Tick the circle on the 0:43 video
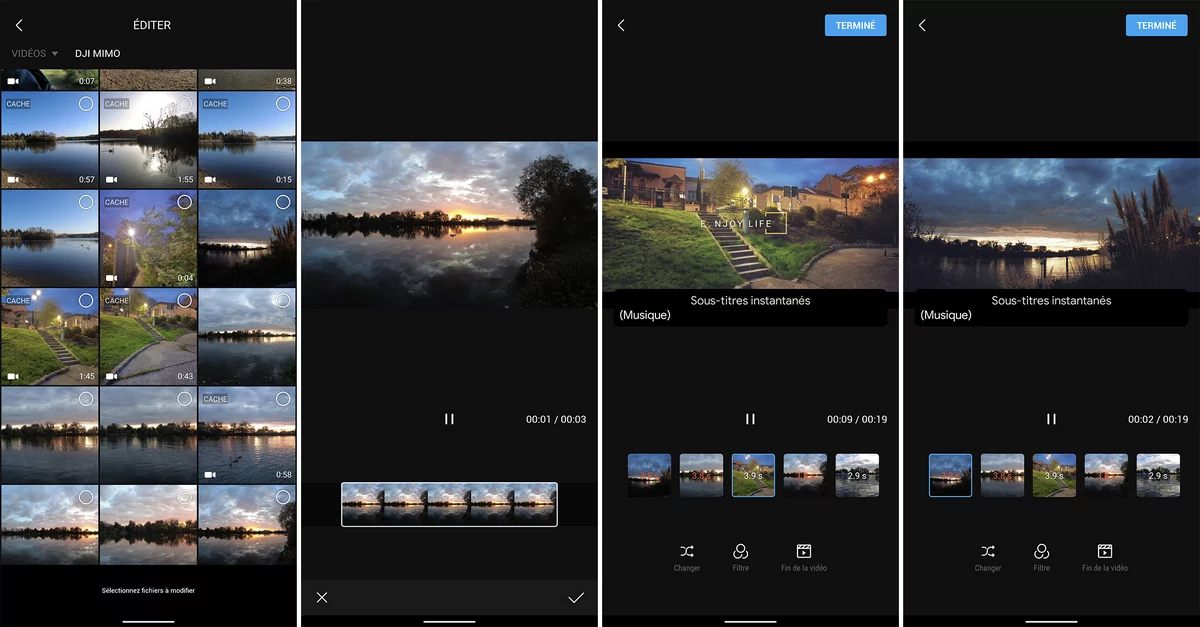 [184, 300]
